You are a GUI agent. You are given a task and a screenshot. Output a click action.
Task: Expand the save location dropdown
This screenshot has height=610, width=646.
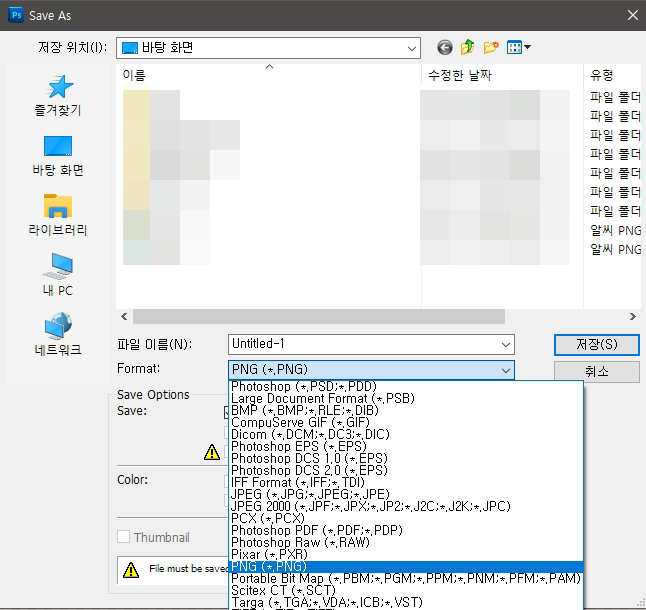[x=411, y=48]
